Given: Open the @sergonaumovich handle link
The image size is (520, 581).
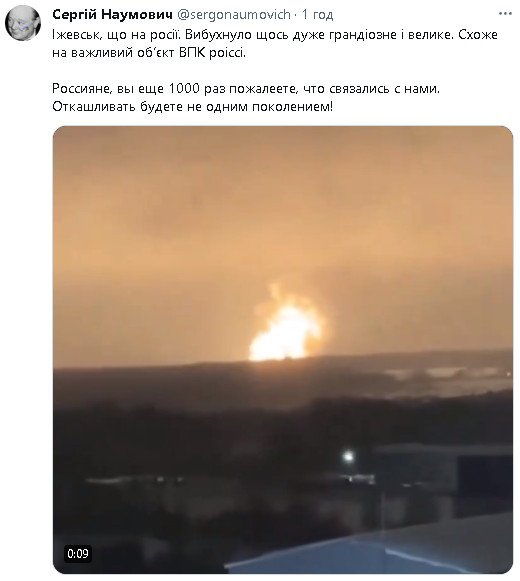Looking at the screenshot, I should click(234, 14).
